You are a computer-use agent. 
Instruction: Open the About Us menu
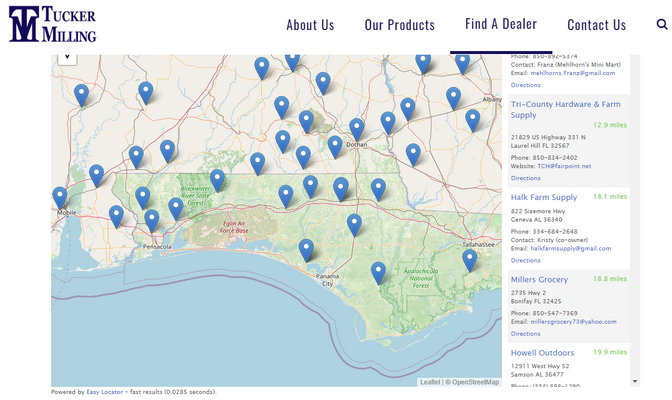pos(310,25)
